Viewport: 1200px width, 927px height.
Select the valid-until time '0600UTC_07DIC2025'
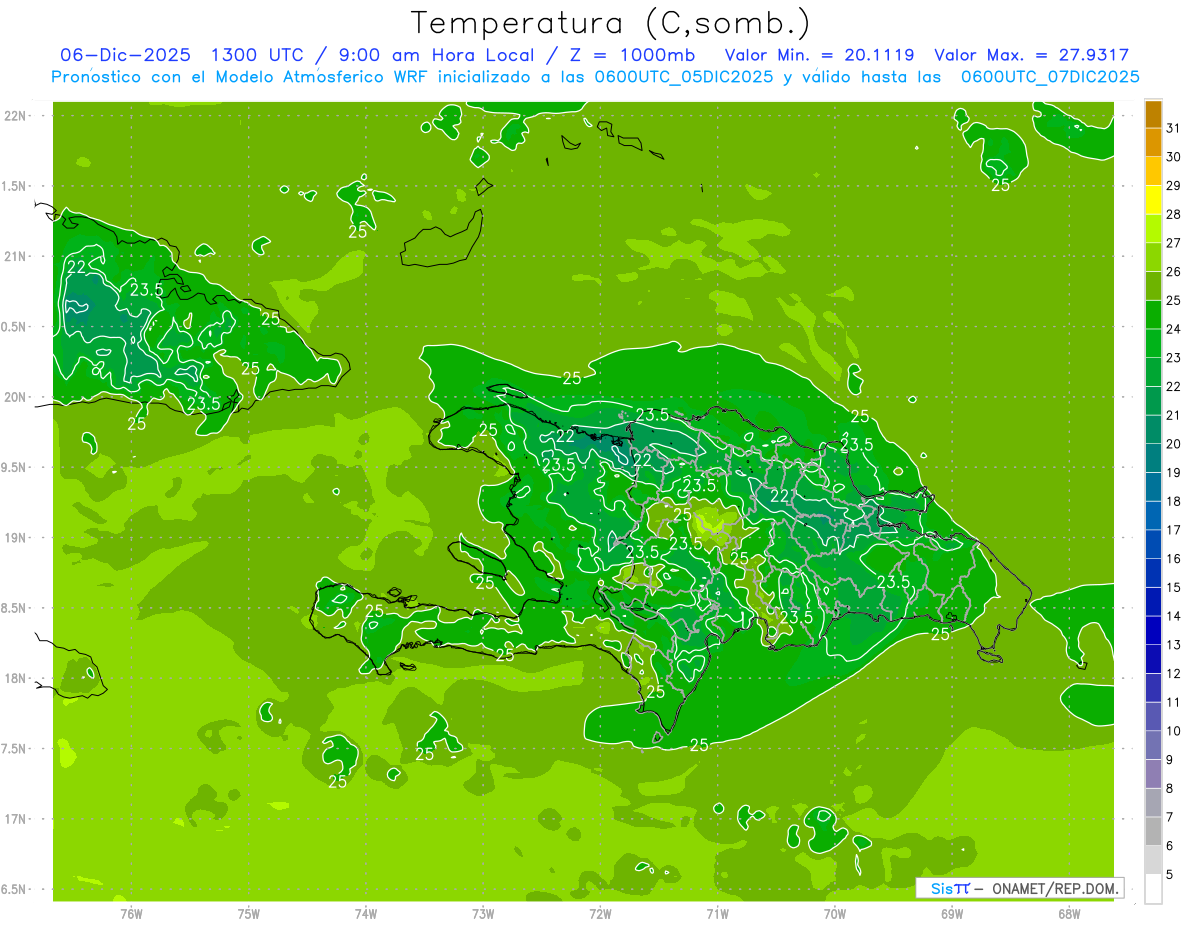(1050, 77)
